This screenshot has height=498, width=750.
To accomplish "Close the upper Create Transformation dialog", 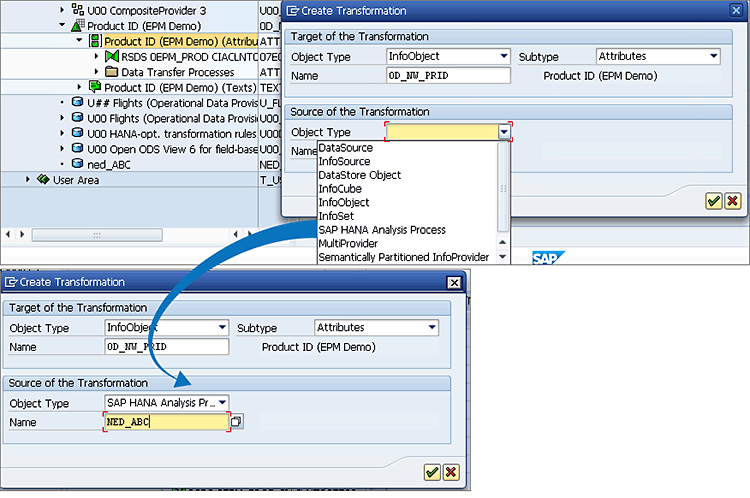I will (736, 10).
